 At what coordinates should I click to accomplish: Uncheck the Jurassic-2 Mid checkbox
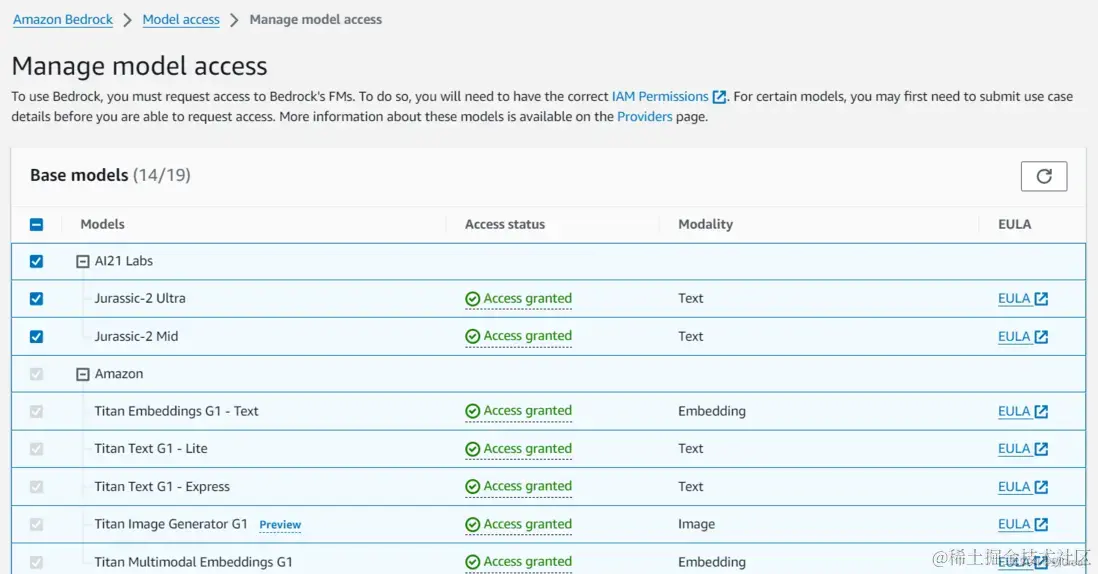[x=37, y=337]
